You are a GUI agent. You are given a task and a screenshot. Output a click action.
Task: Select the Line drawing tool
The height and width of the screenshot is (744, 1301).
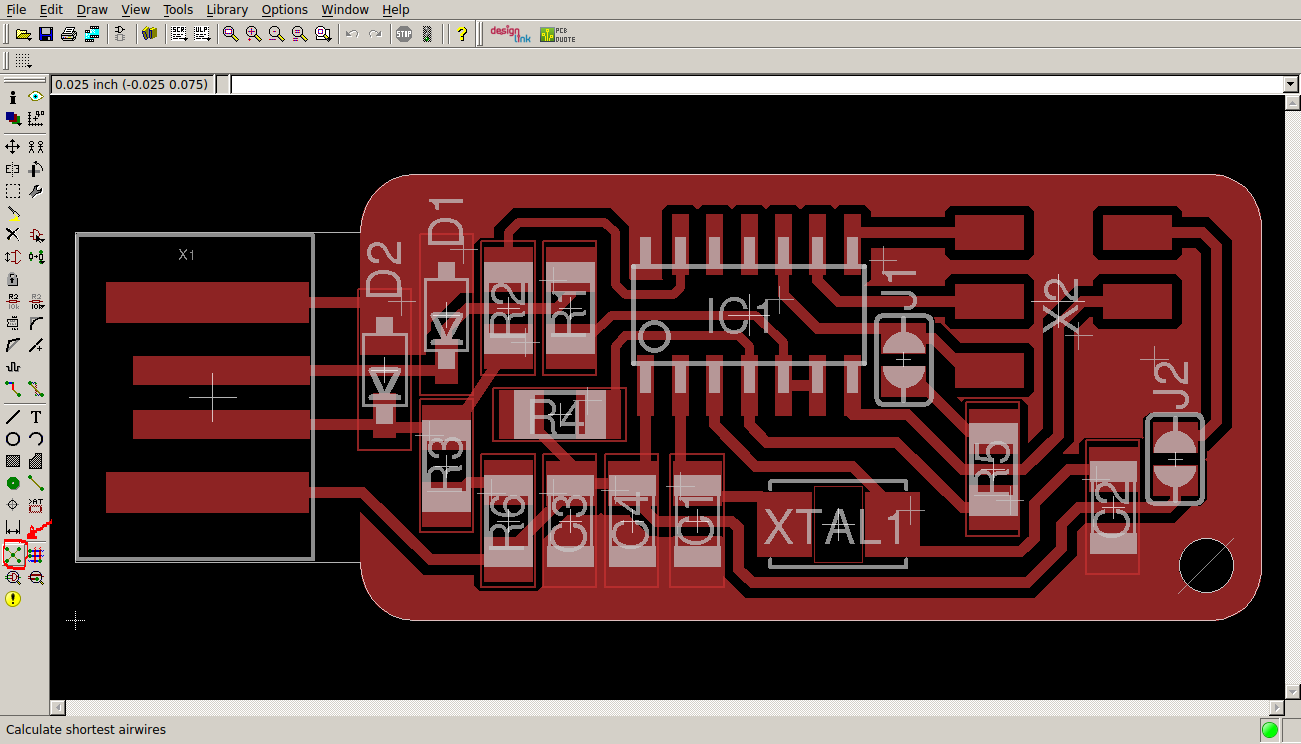[x=13, y=417]
